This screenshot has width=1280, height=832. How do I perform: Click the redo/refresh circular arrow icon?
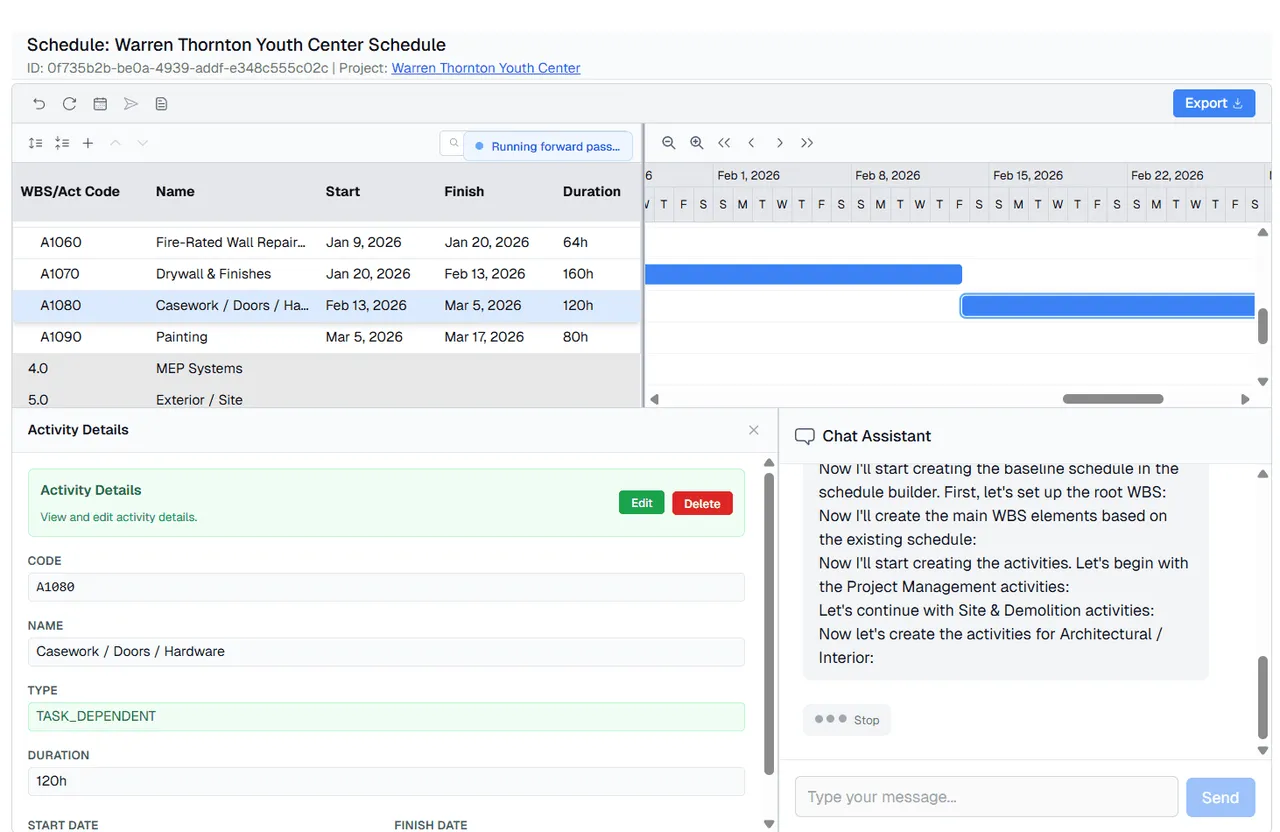[69, 103]
